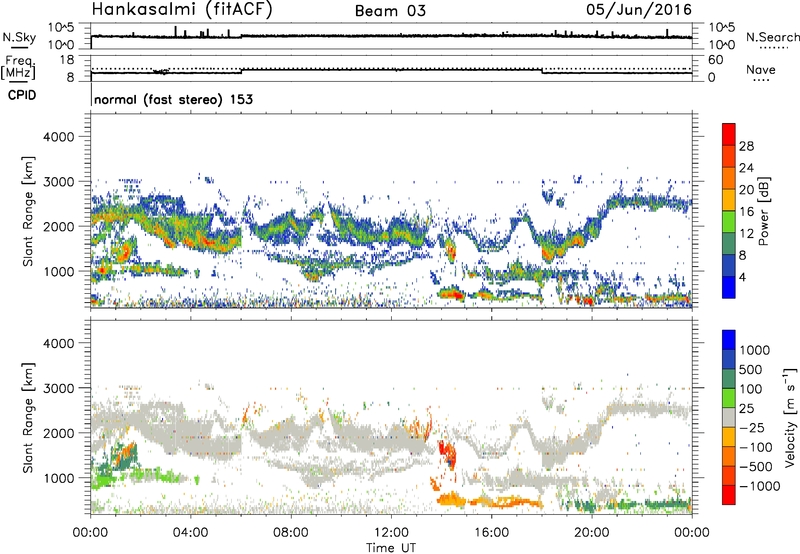Click the date '05/Jun/2016'
Viewport: 800px width, 554px height.
coord(639,9)
